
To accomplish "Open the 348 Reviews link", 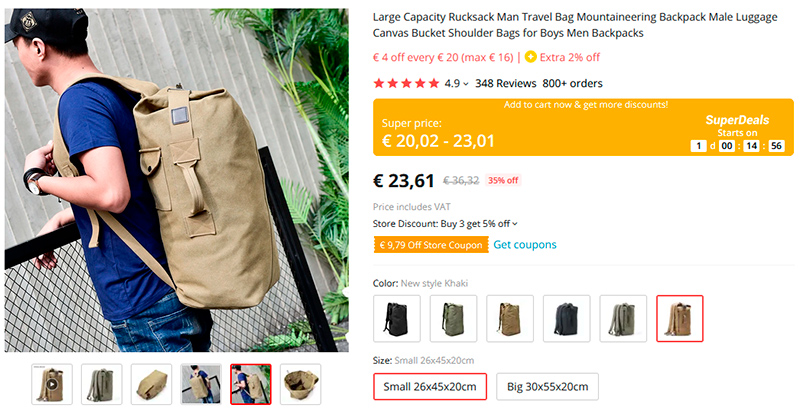I will (506, 84).
